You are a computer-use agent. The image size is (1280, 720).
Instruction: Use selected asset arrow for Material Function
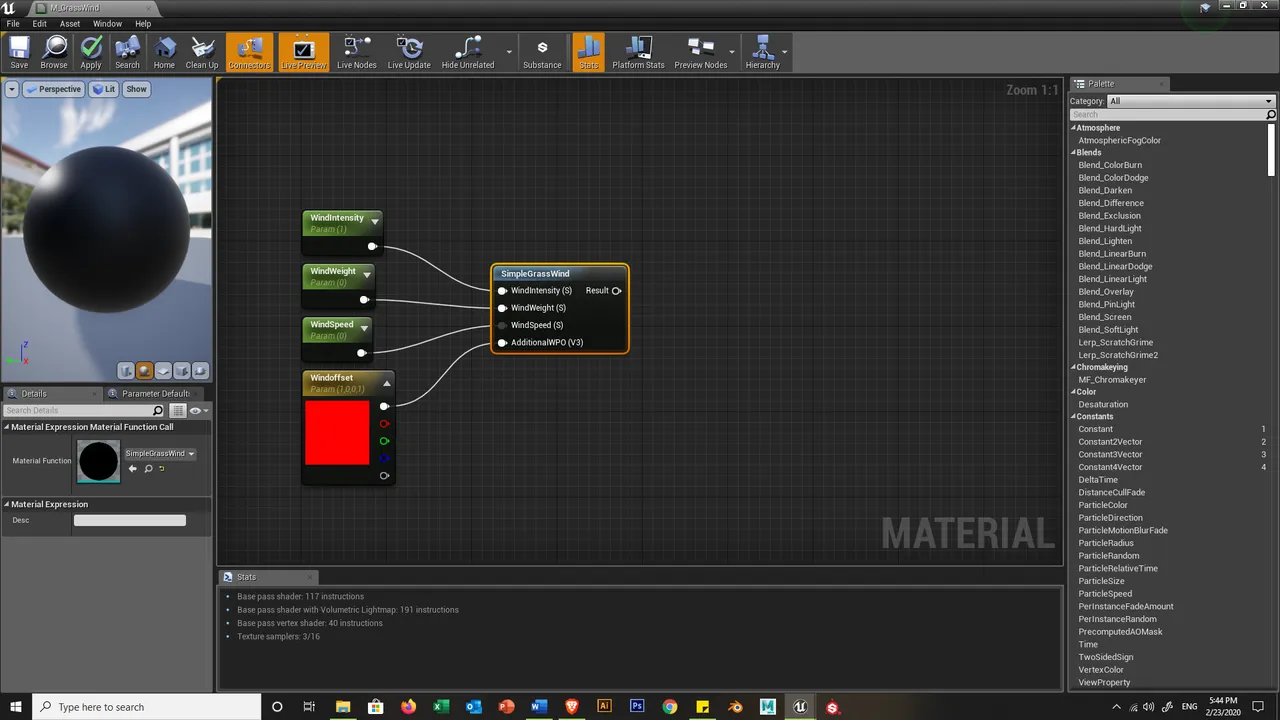click(x=132, y=468)
